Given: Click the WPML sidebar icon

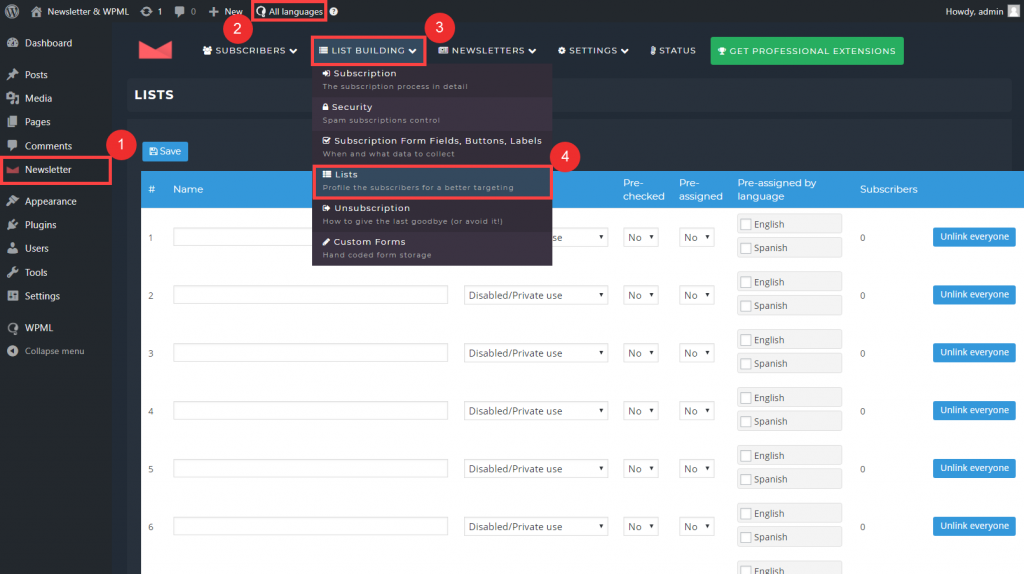Looking at the screenshot, I should [x=12, y=328].
